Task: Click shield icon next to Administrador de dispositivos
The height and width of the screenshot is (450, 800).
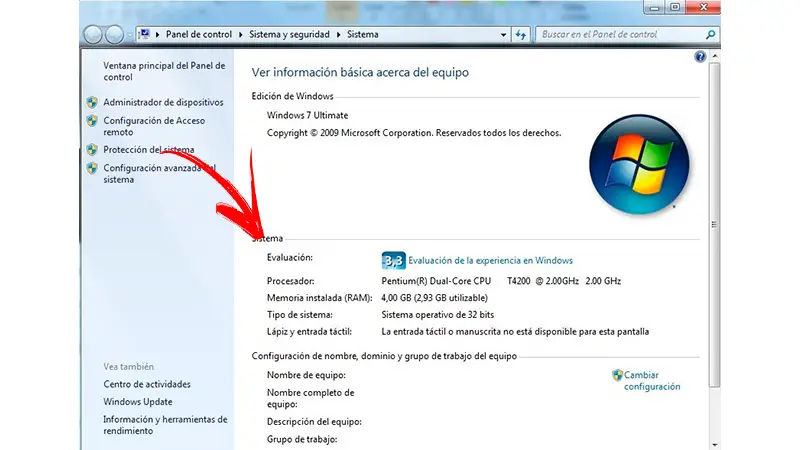Action: (92, 103)
